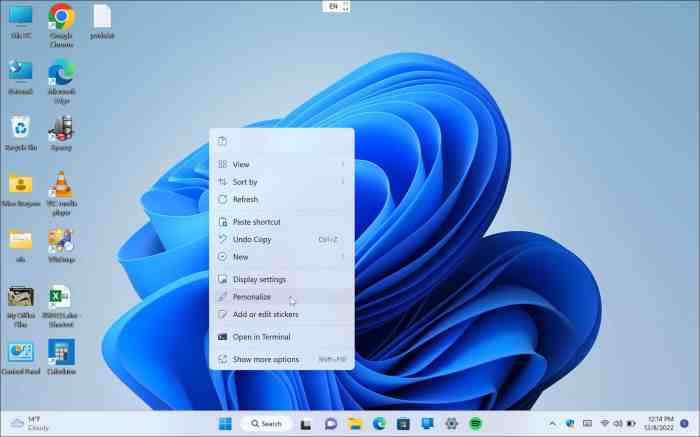
Task: Choose Paste shortcut in the context menu
Action: point(282,222)
